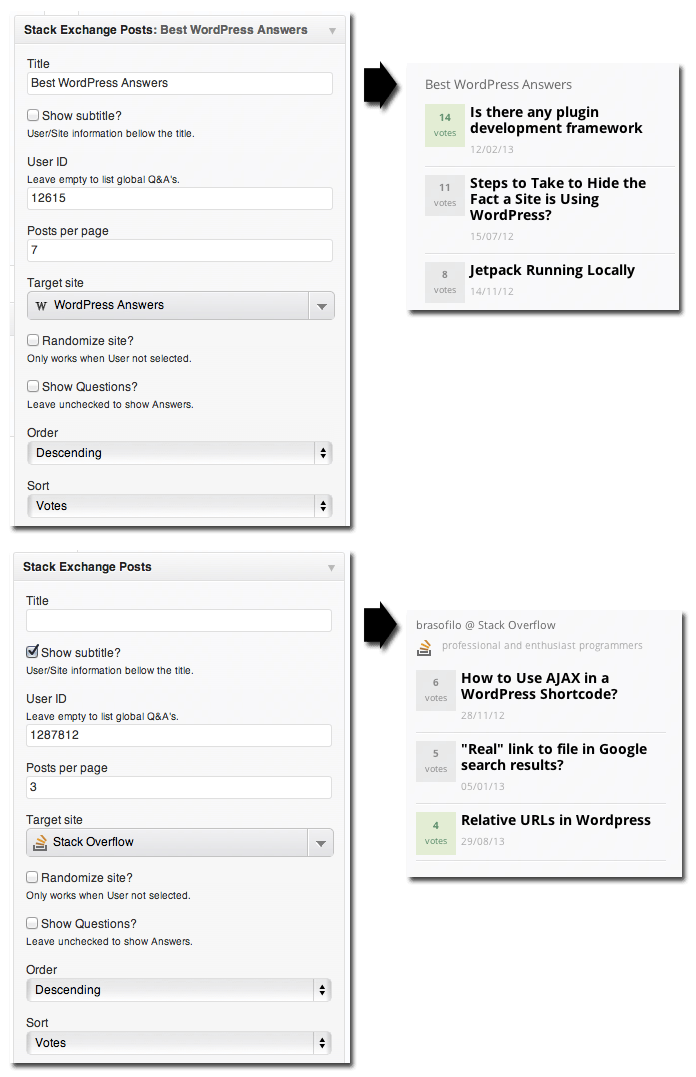Uncheck the checked Show subtitle checkbox
This screenshot has height=1077, width=696.
(x=32, y=652)
